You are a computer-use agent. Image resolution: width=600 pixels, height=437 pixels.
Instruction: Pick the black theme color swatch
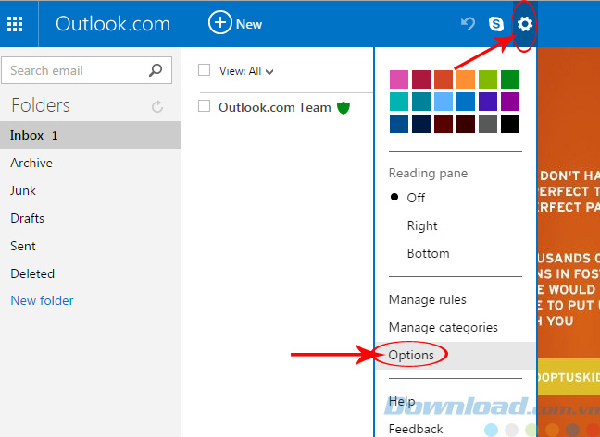click(x=510, y=124)
